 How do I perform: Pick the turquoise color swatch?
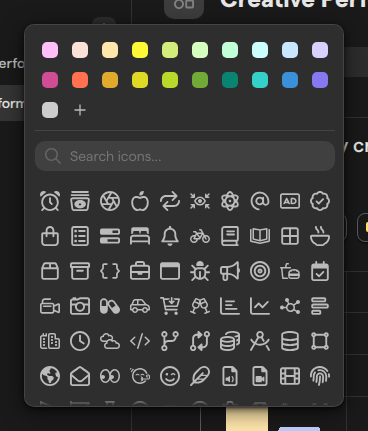tap(260, 80)
